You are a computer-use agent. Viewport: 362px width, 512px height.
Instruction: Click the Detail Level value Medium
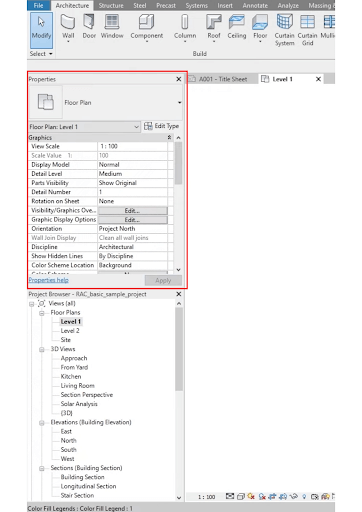coord(133,174)
